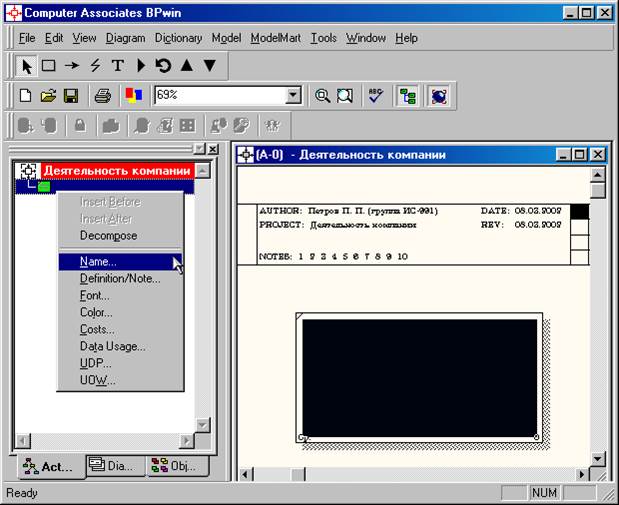Viewport: 619px width, 505px height.
Task: Switch to the Dia... tab
Action: pos(116,466)
